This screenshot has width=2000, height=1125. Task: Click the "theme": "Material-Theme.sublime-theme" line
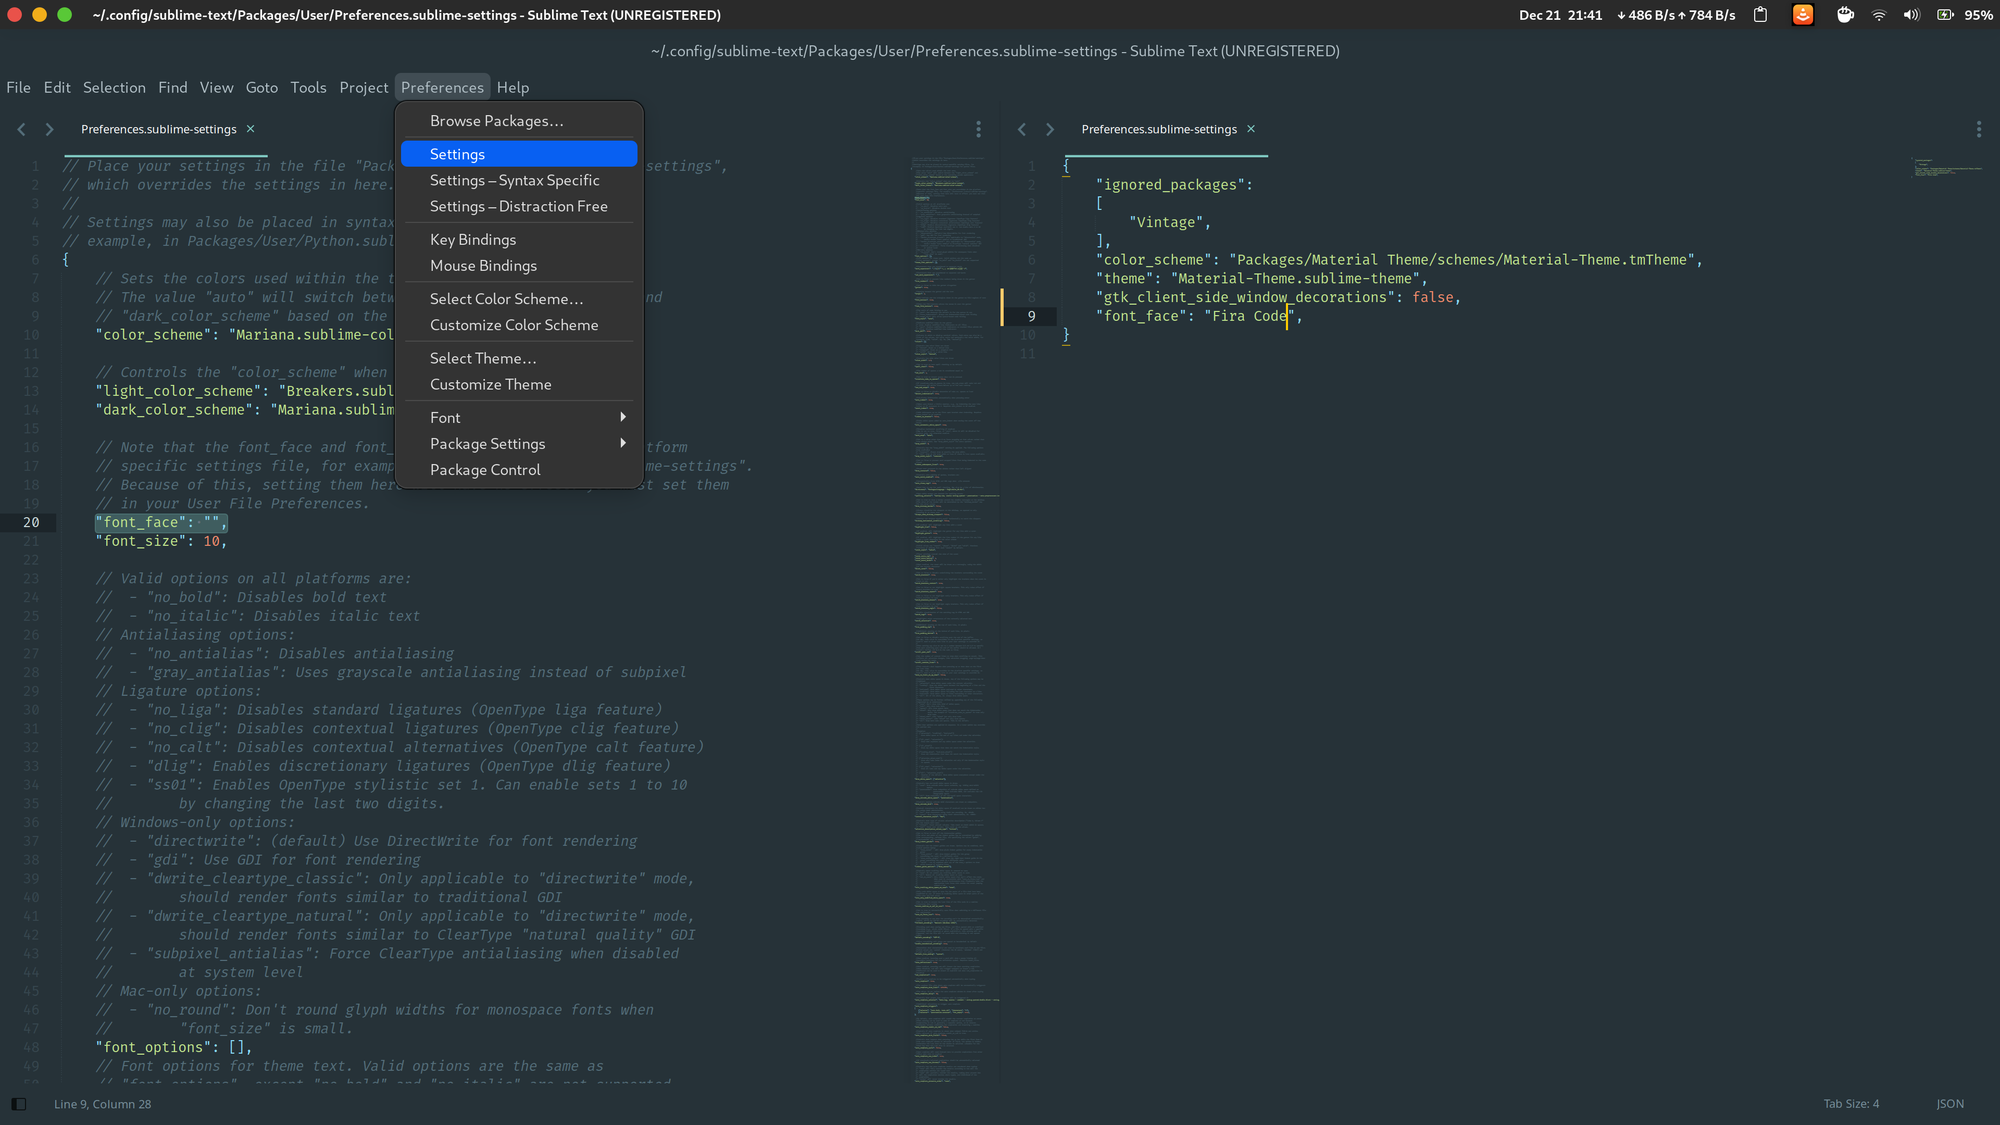[x=1262, y=279]
